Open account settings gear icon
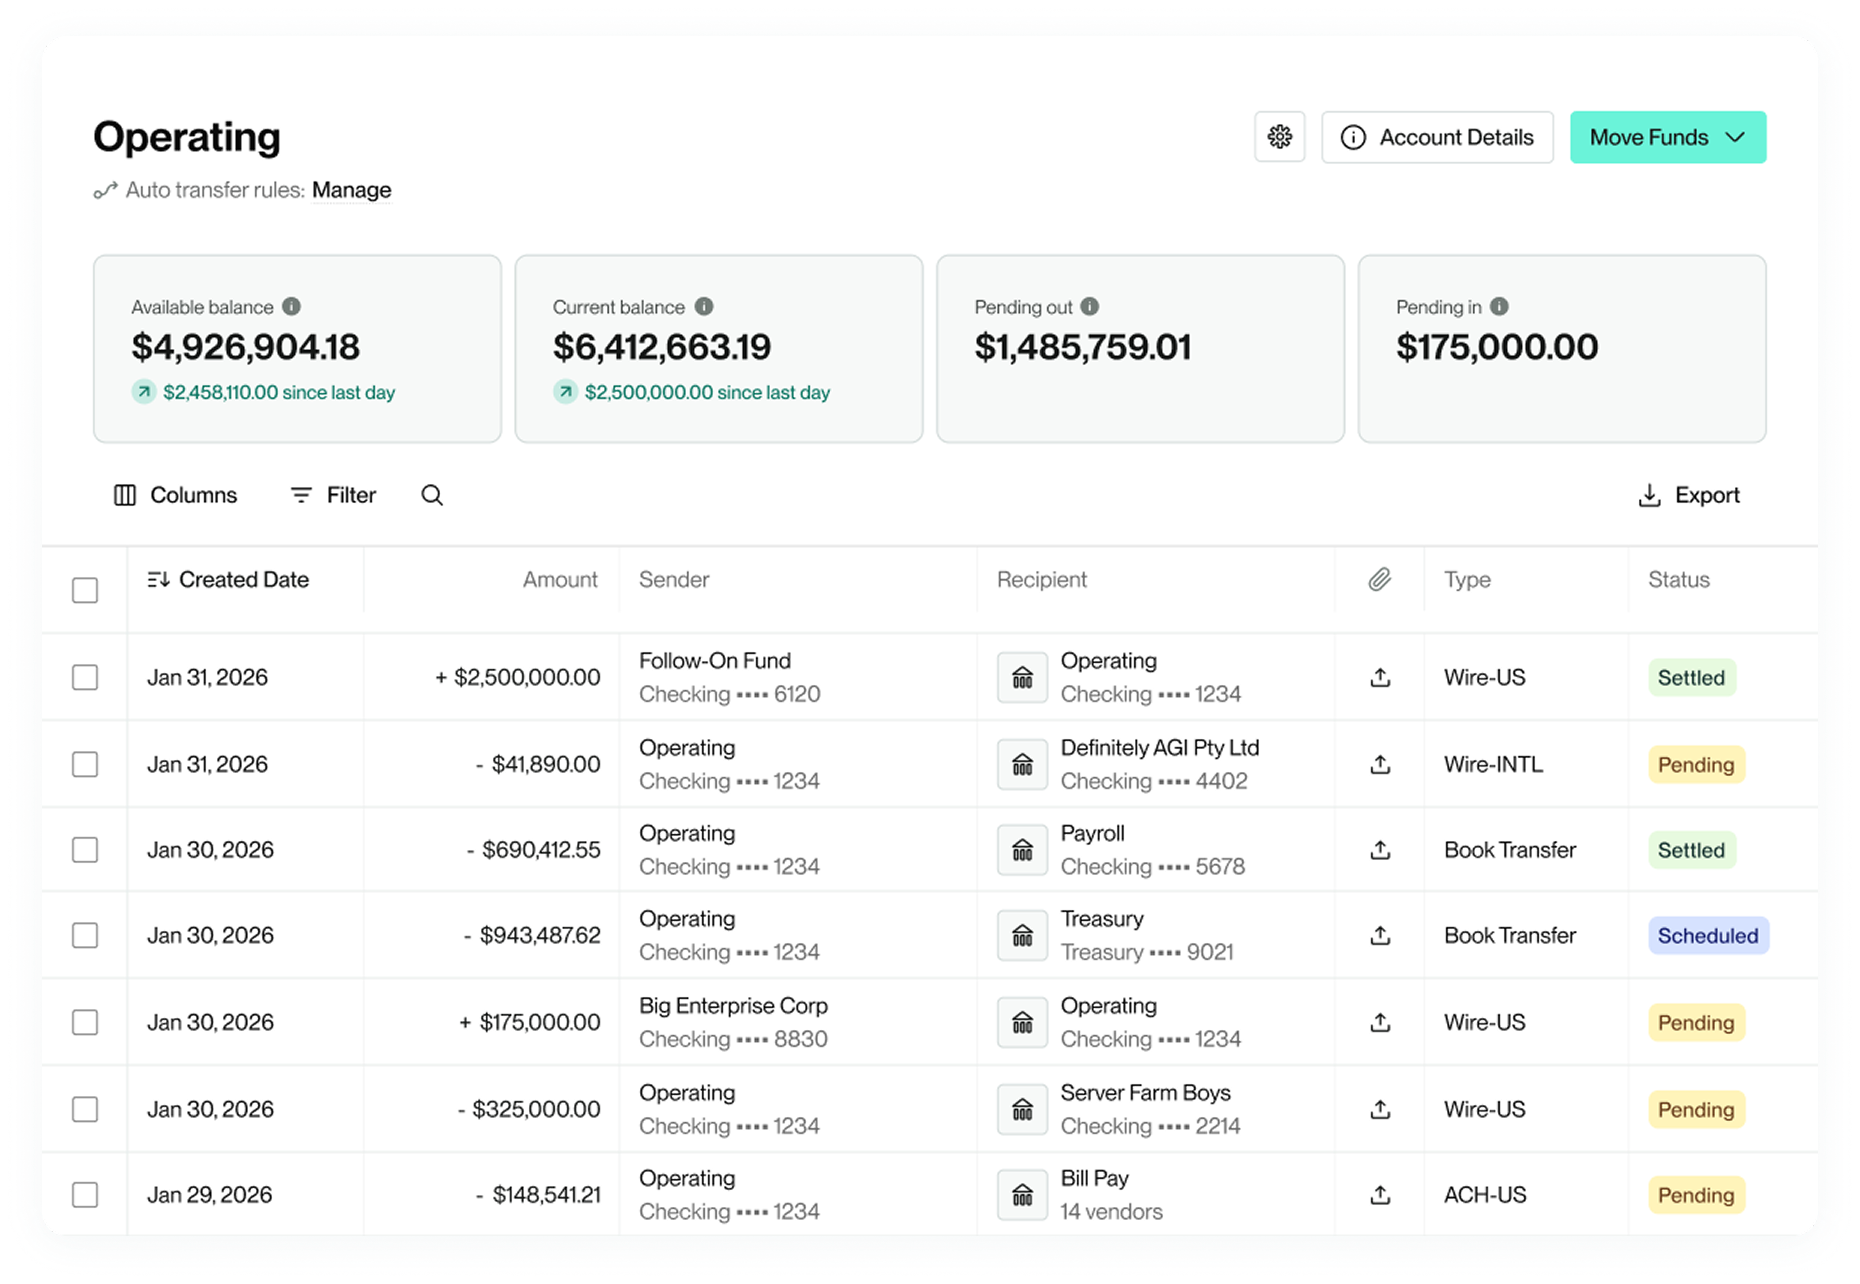 (1279, 137)
